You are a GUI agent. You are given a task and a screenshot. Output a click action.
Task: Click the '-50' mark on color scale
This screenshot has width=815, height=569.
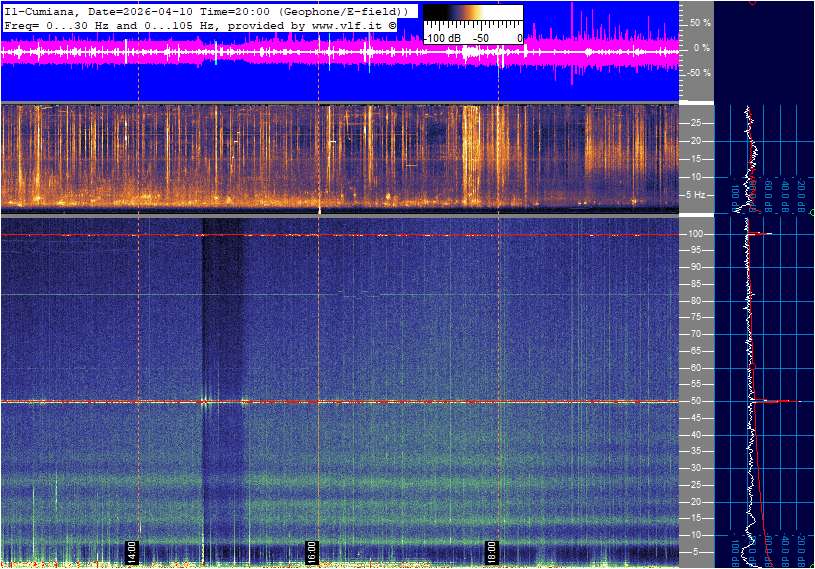point(481,38)
